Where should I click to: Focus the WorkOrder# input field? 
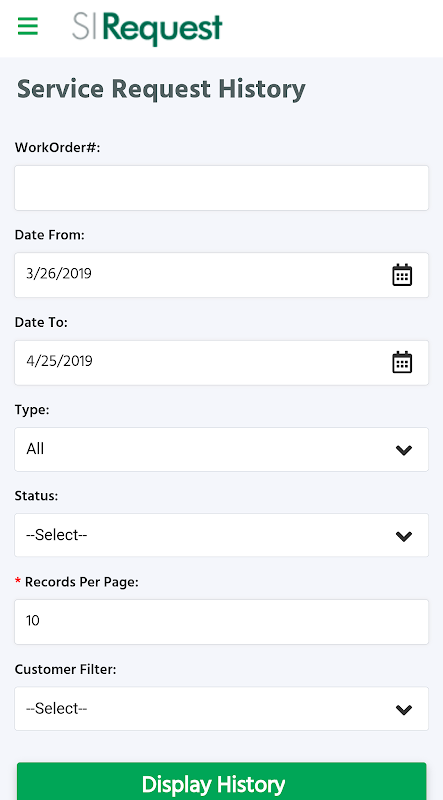222,188
